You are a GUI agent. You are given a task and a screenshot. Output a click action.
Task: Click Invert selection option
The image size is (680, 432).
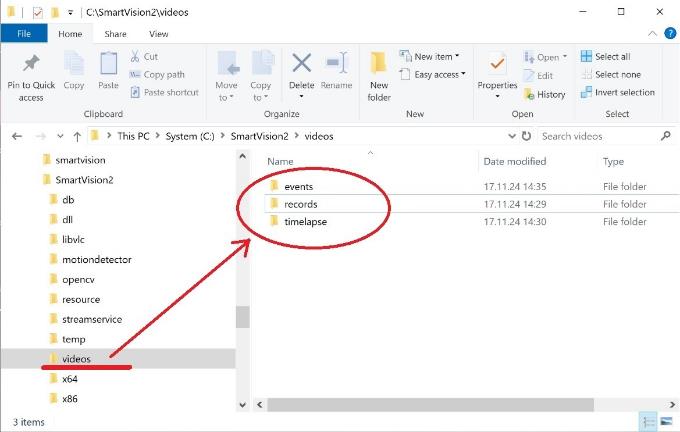[x=617, y=93]
